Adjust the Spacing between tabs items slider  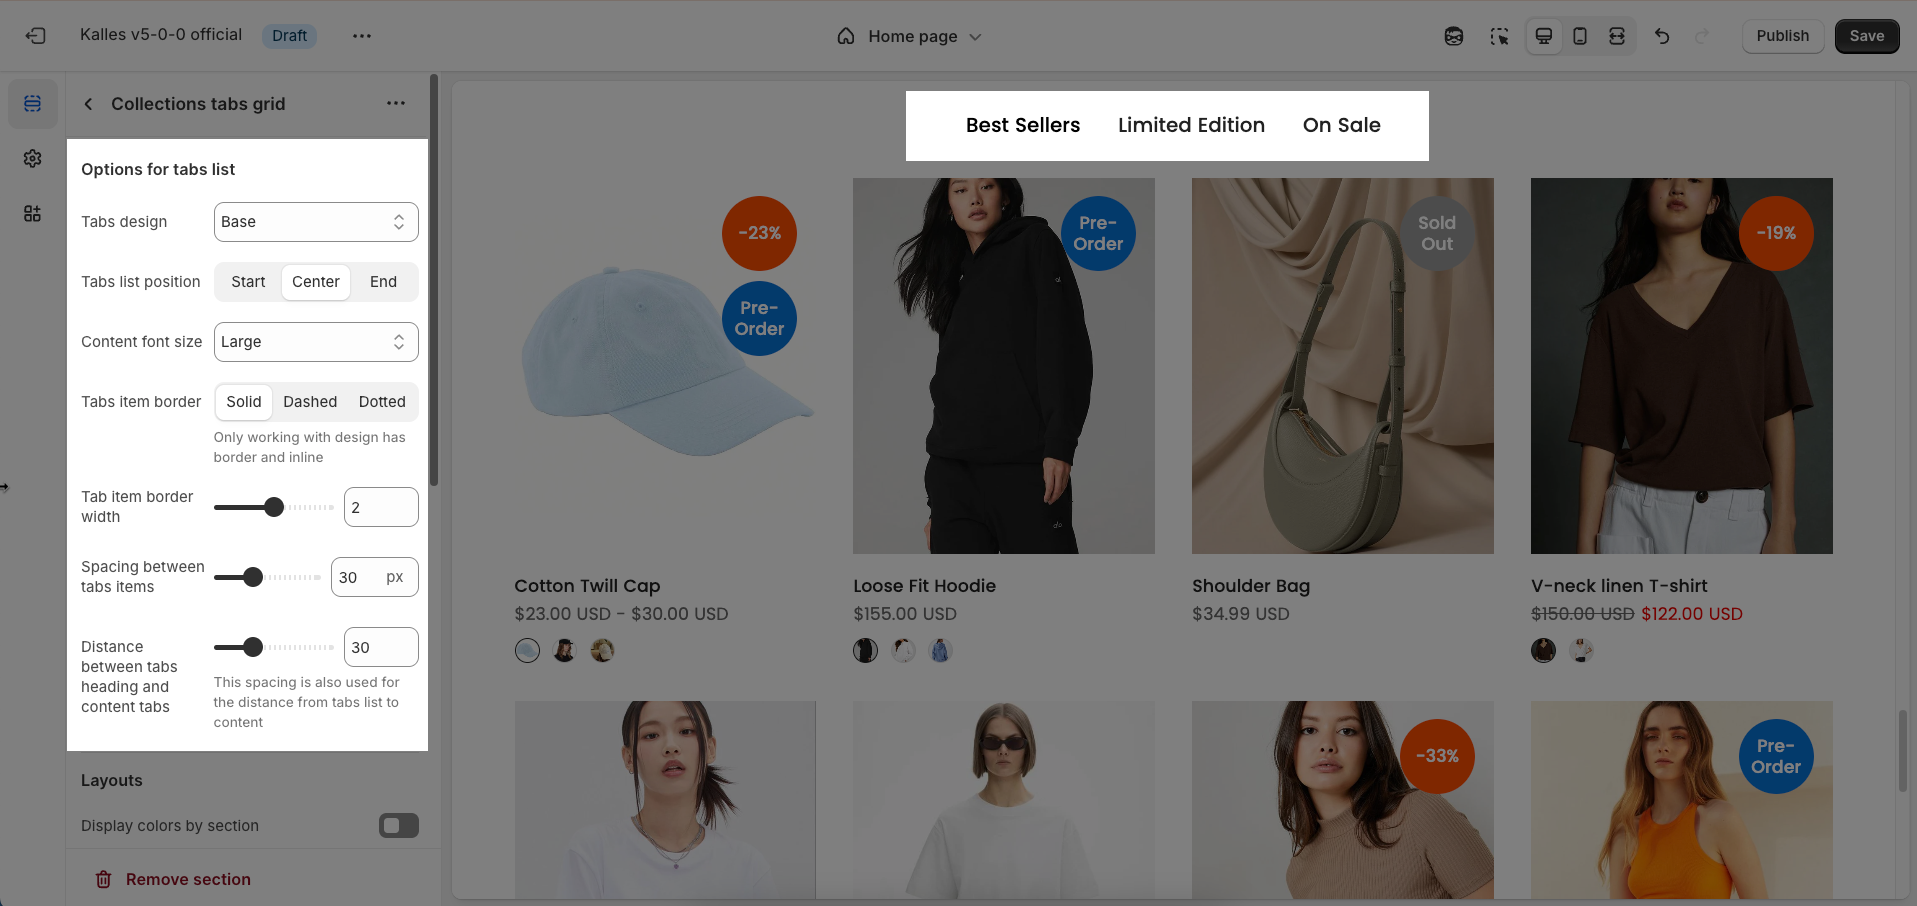click(266, 577)
